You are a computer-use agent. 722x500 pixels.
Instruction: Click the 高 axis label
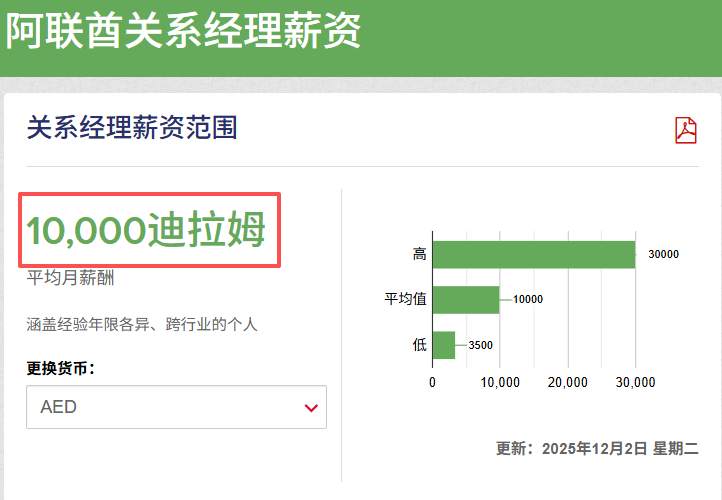pyautogui.click(x=419, y=254)
